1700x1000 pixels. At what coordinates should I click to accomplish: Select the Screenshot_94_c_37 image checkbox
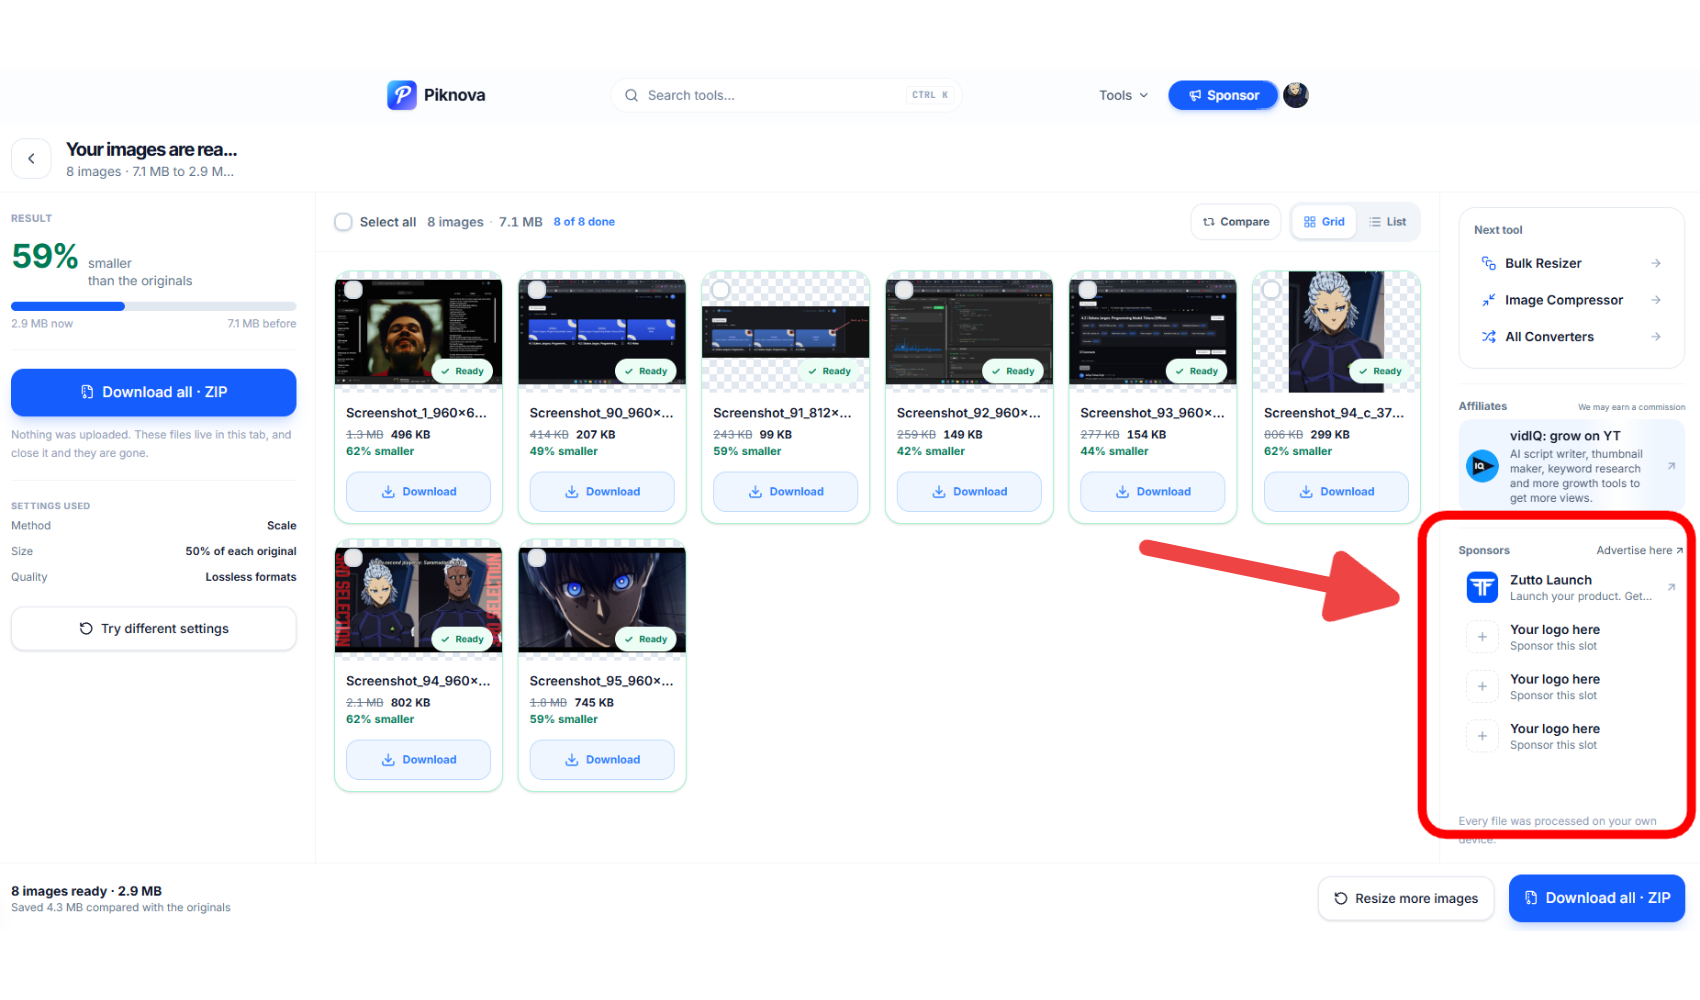[1271, 290]
